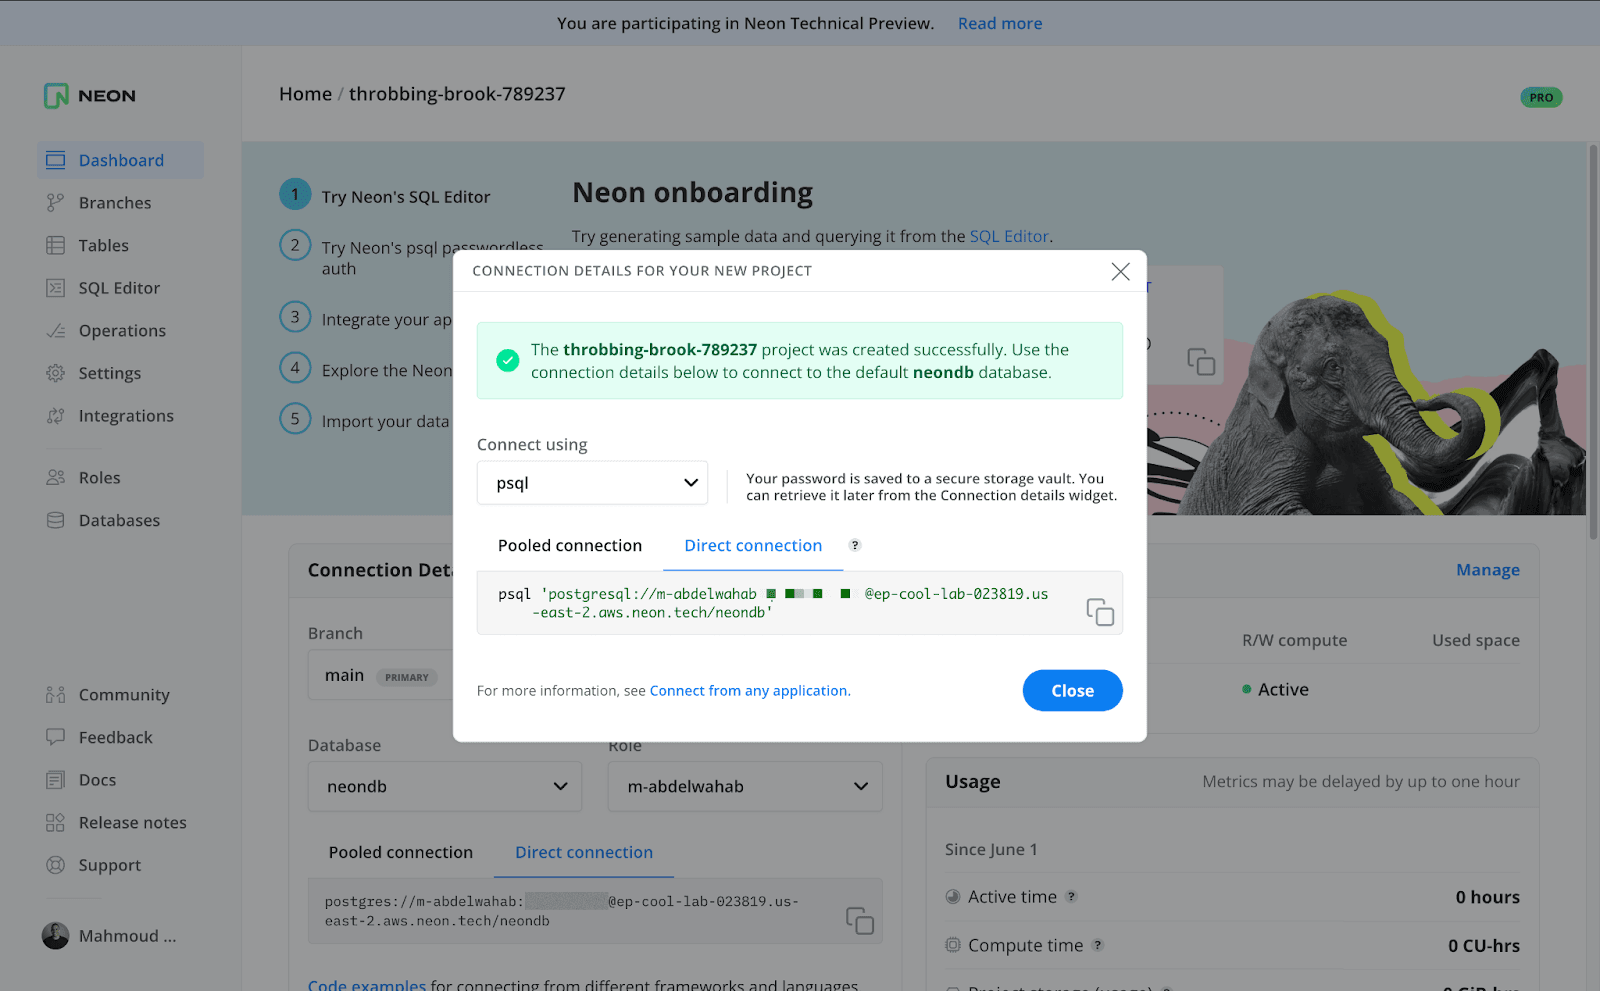
Task: Open the Connect from any application link
Action: click(x=748, y=691)
